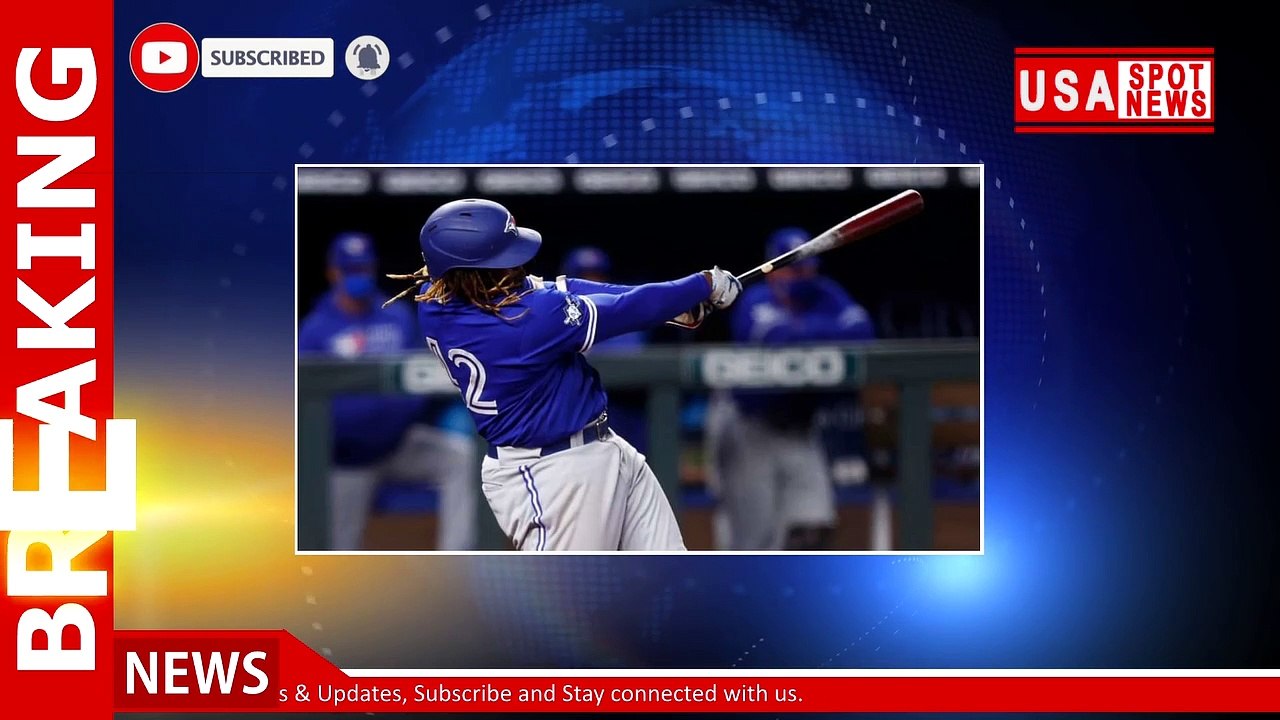Click ticker text 'Subscribe and Stay connected with us.'
This screenshot has height=720, width=1280.
(x=608, y=693)
